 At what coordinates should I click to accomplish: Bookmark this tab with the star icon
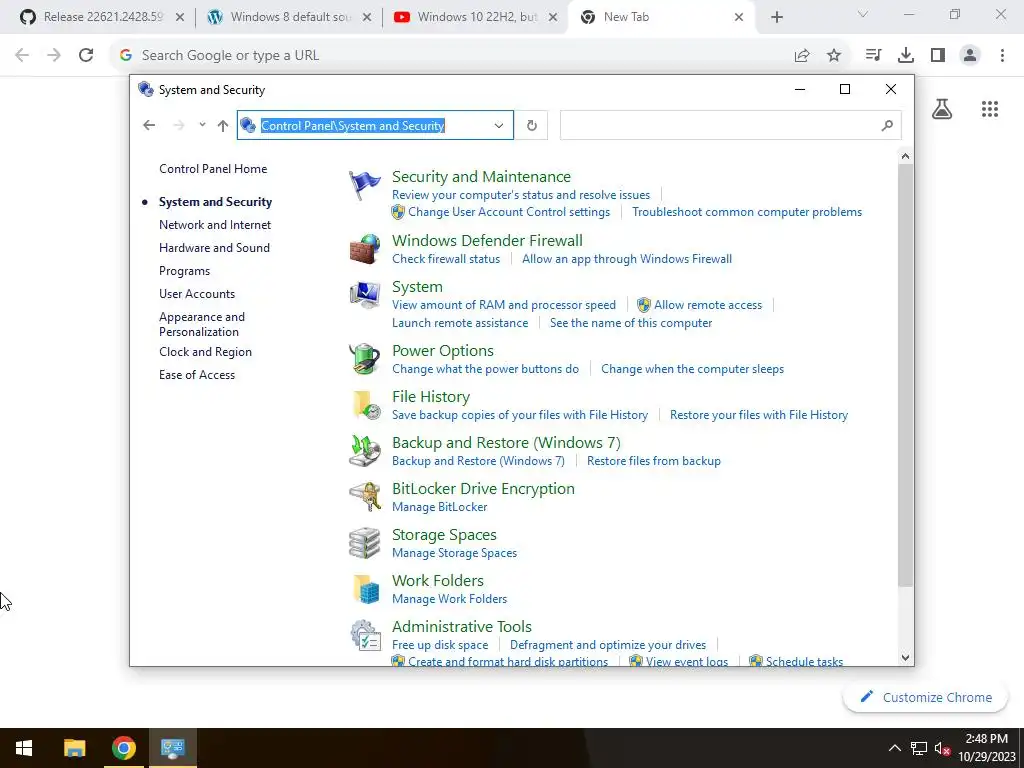834,56
